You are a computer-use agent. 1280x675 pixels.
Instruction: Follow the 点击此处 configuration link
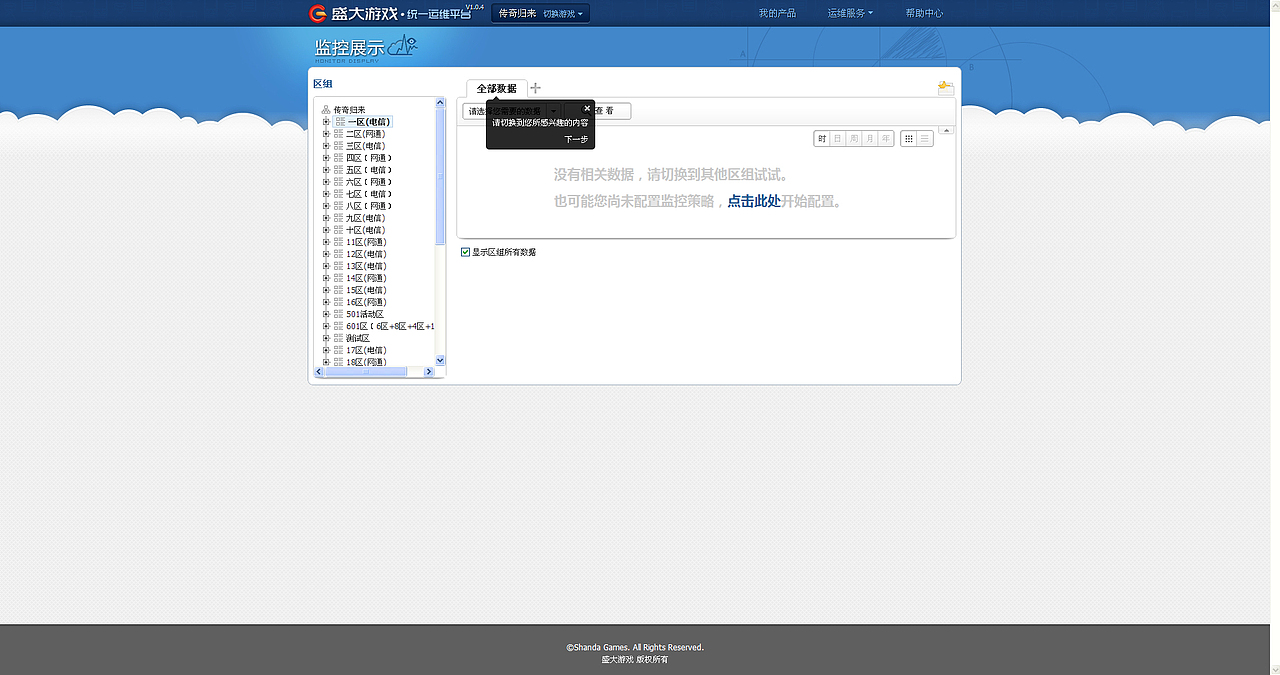[x=754, y=201]
